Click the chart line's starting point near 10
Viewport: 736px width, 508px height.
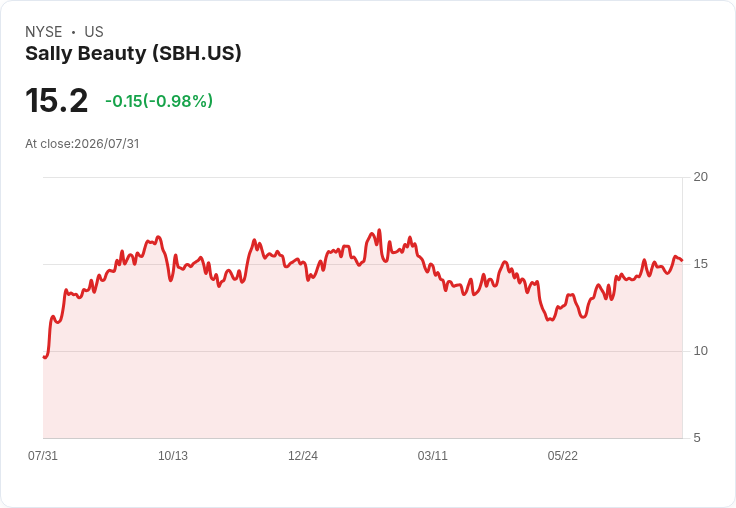coord(44,357)
